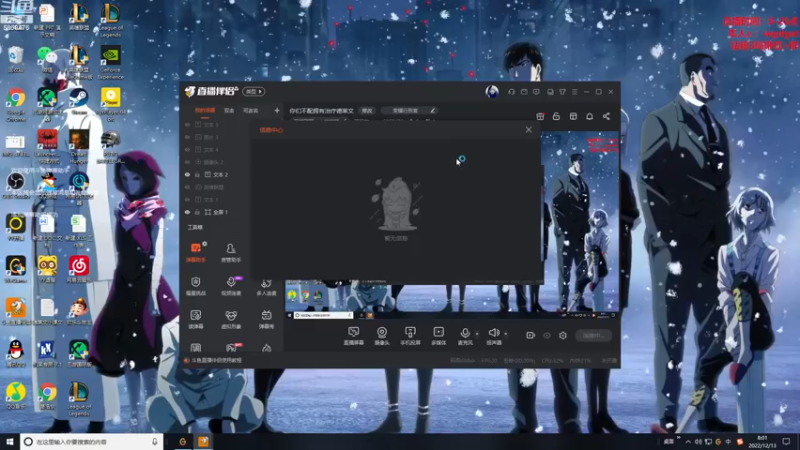
Task: Toggle visibility of 摄像头 2 source
Action: pyautogui.click(x=187, y=162)
